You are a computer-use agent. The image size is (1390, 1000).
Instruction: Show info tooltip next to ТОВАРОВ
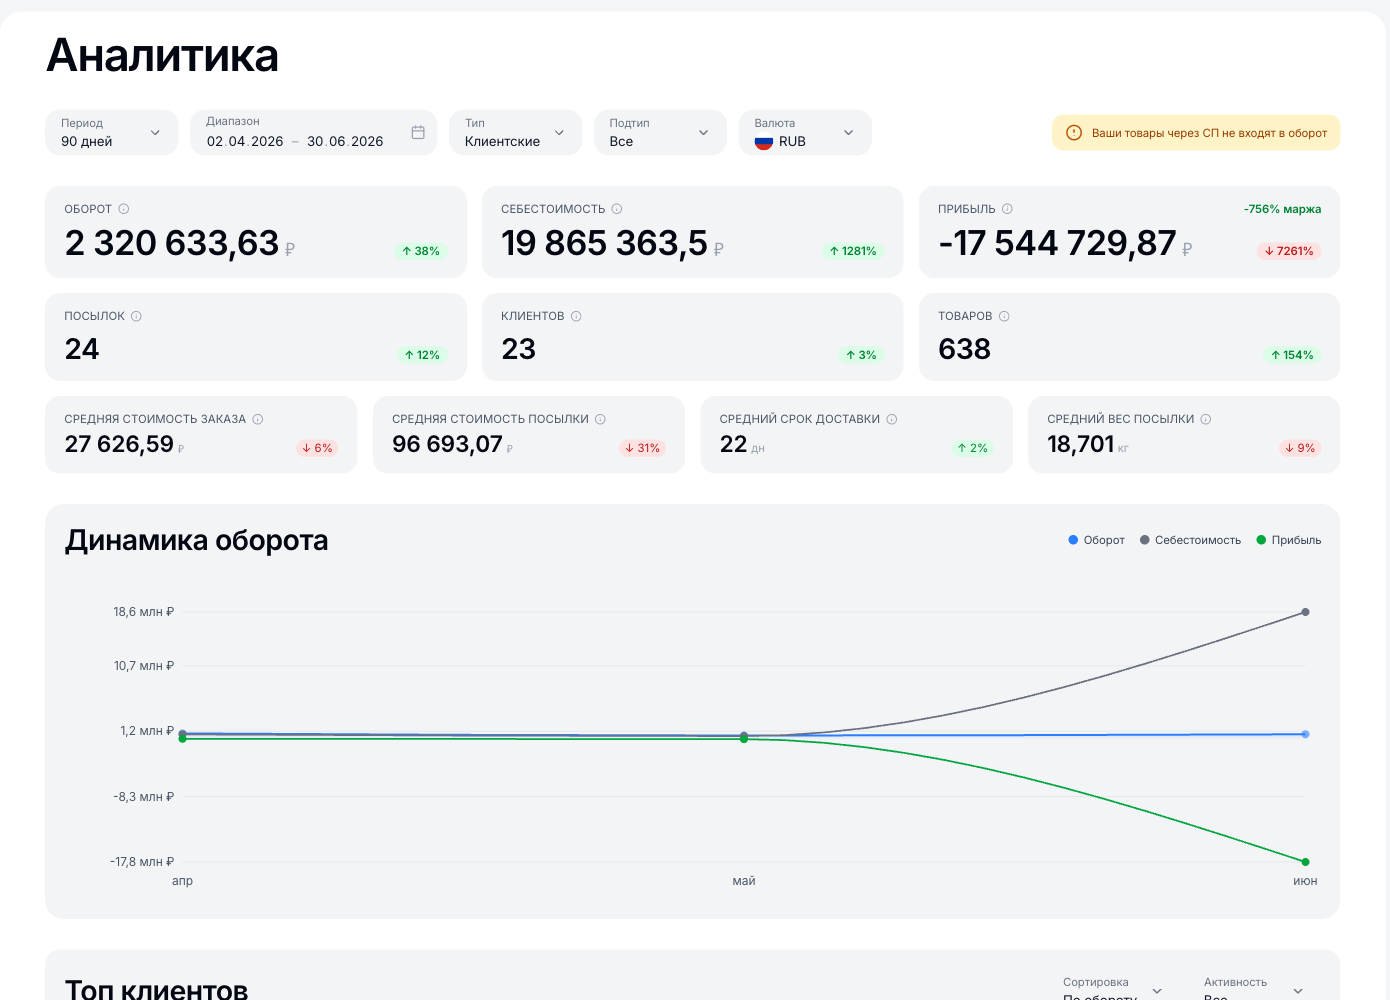pos(1004,316)
